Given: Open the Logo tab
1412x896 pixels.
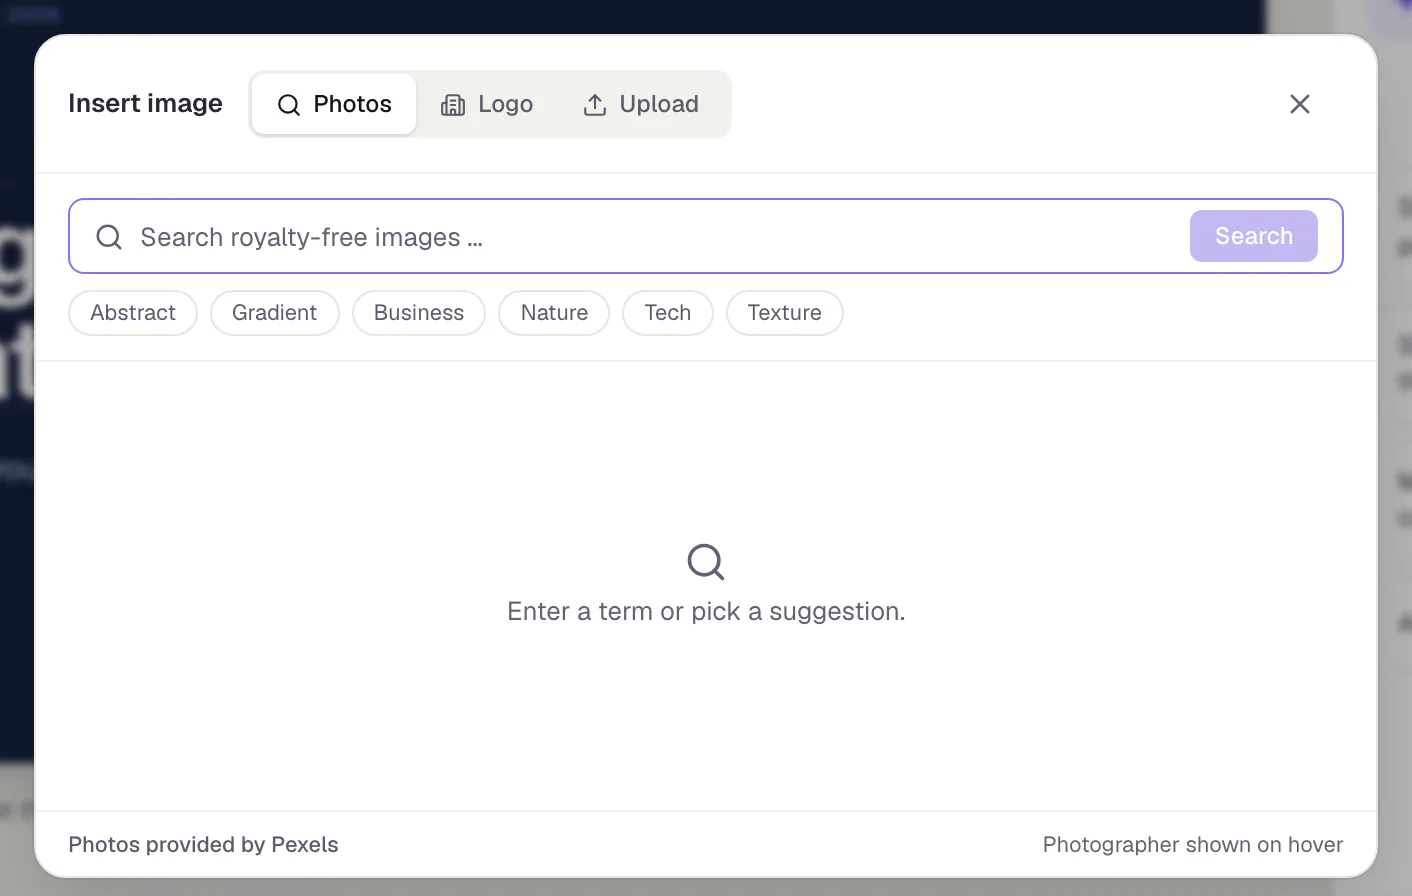Looking at the screenshot, I should 487,104.
